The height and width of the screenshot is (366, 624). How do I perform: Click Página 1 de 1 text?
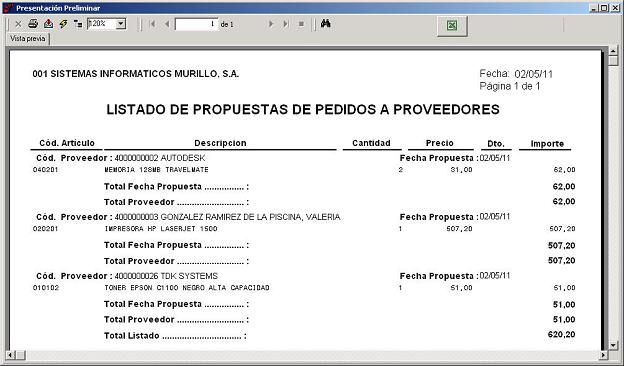click(x=510, y=86)
